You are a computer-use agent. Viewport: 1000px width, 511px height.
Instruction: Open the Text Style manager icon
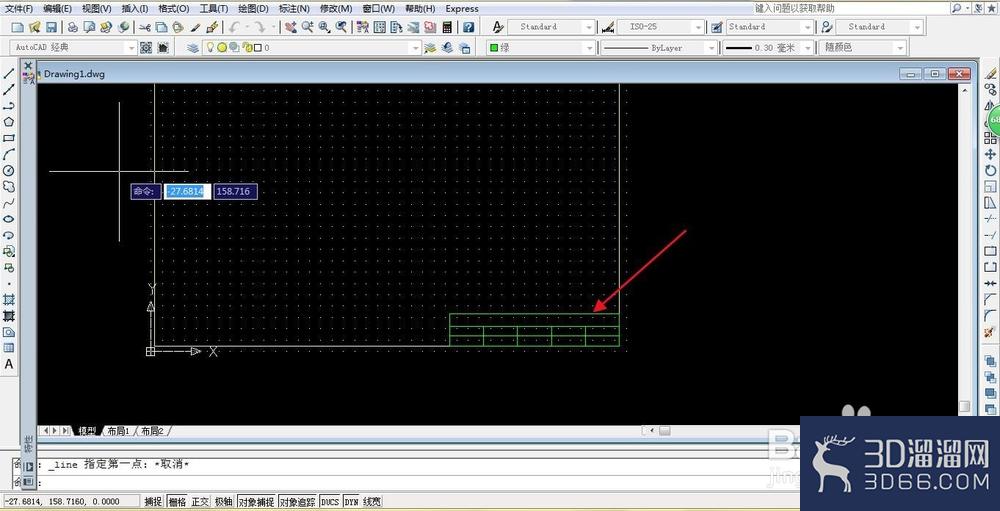[x=498, y=27]
